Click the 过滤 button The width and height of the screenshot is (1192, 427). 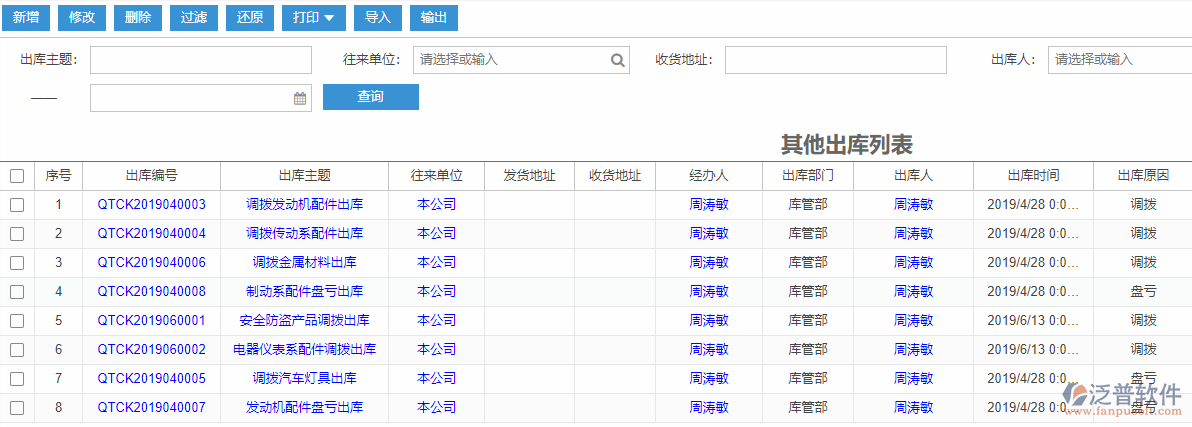point(194,17)
